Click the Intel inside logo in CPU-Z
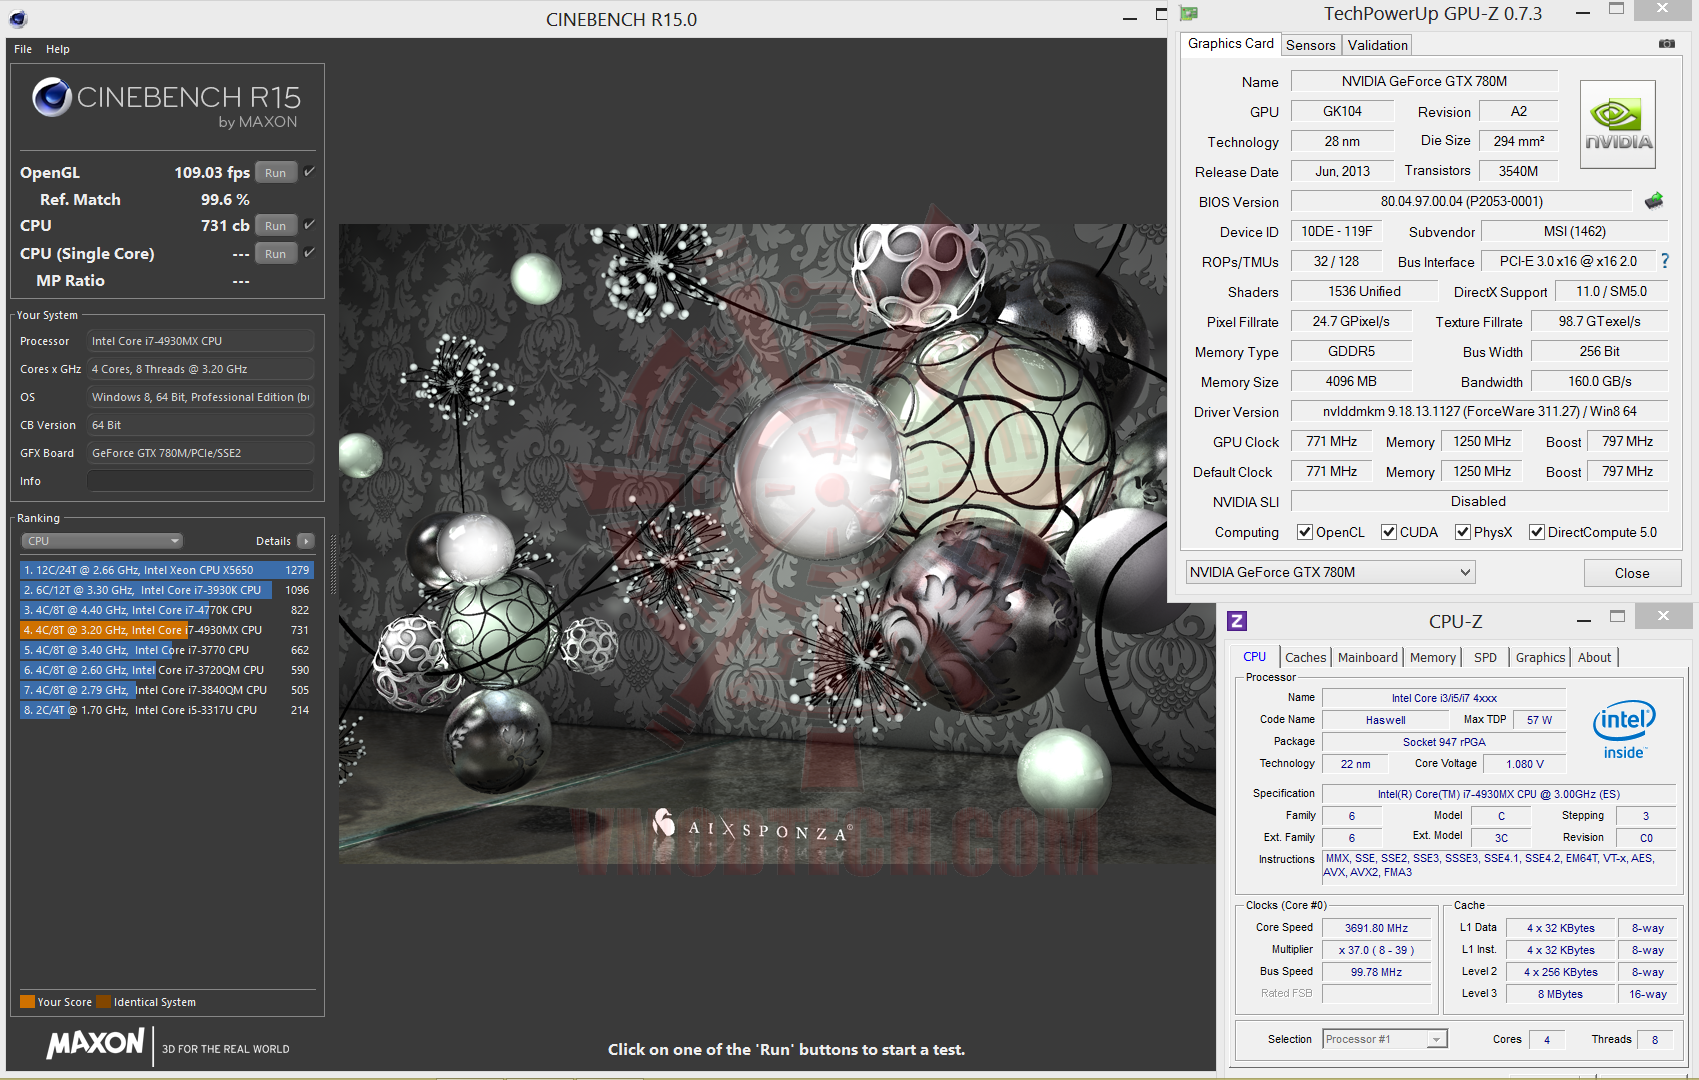 (1623, 730)
